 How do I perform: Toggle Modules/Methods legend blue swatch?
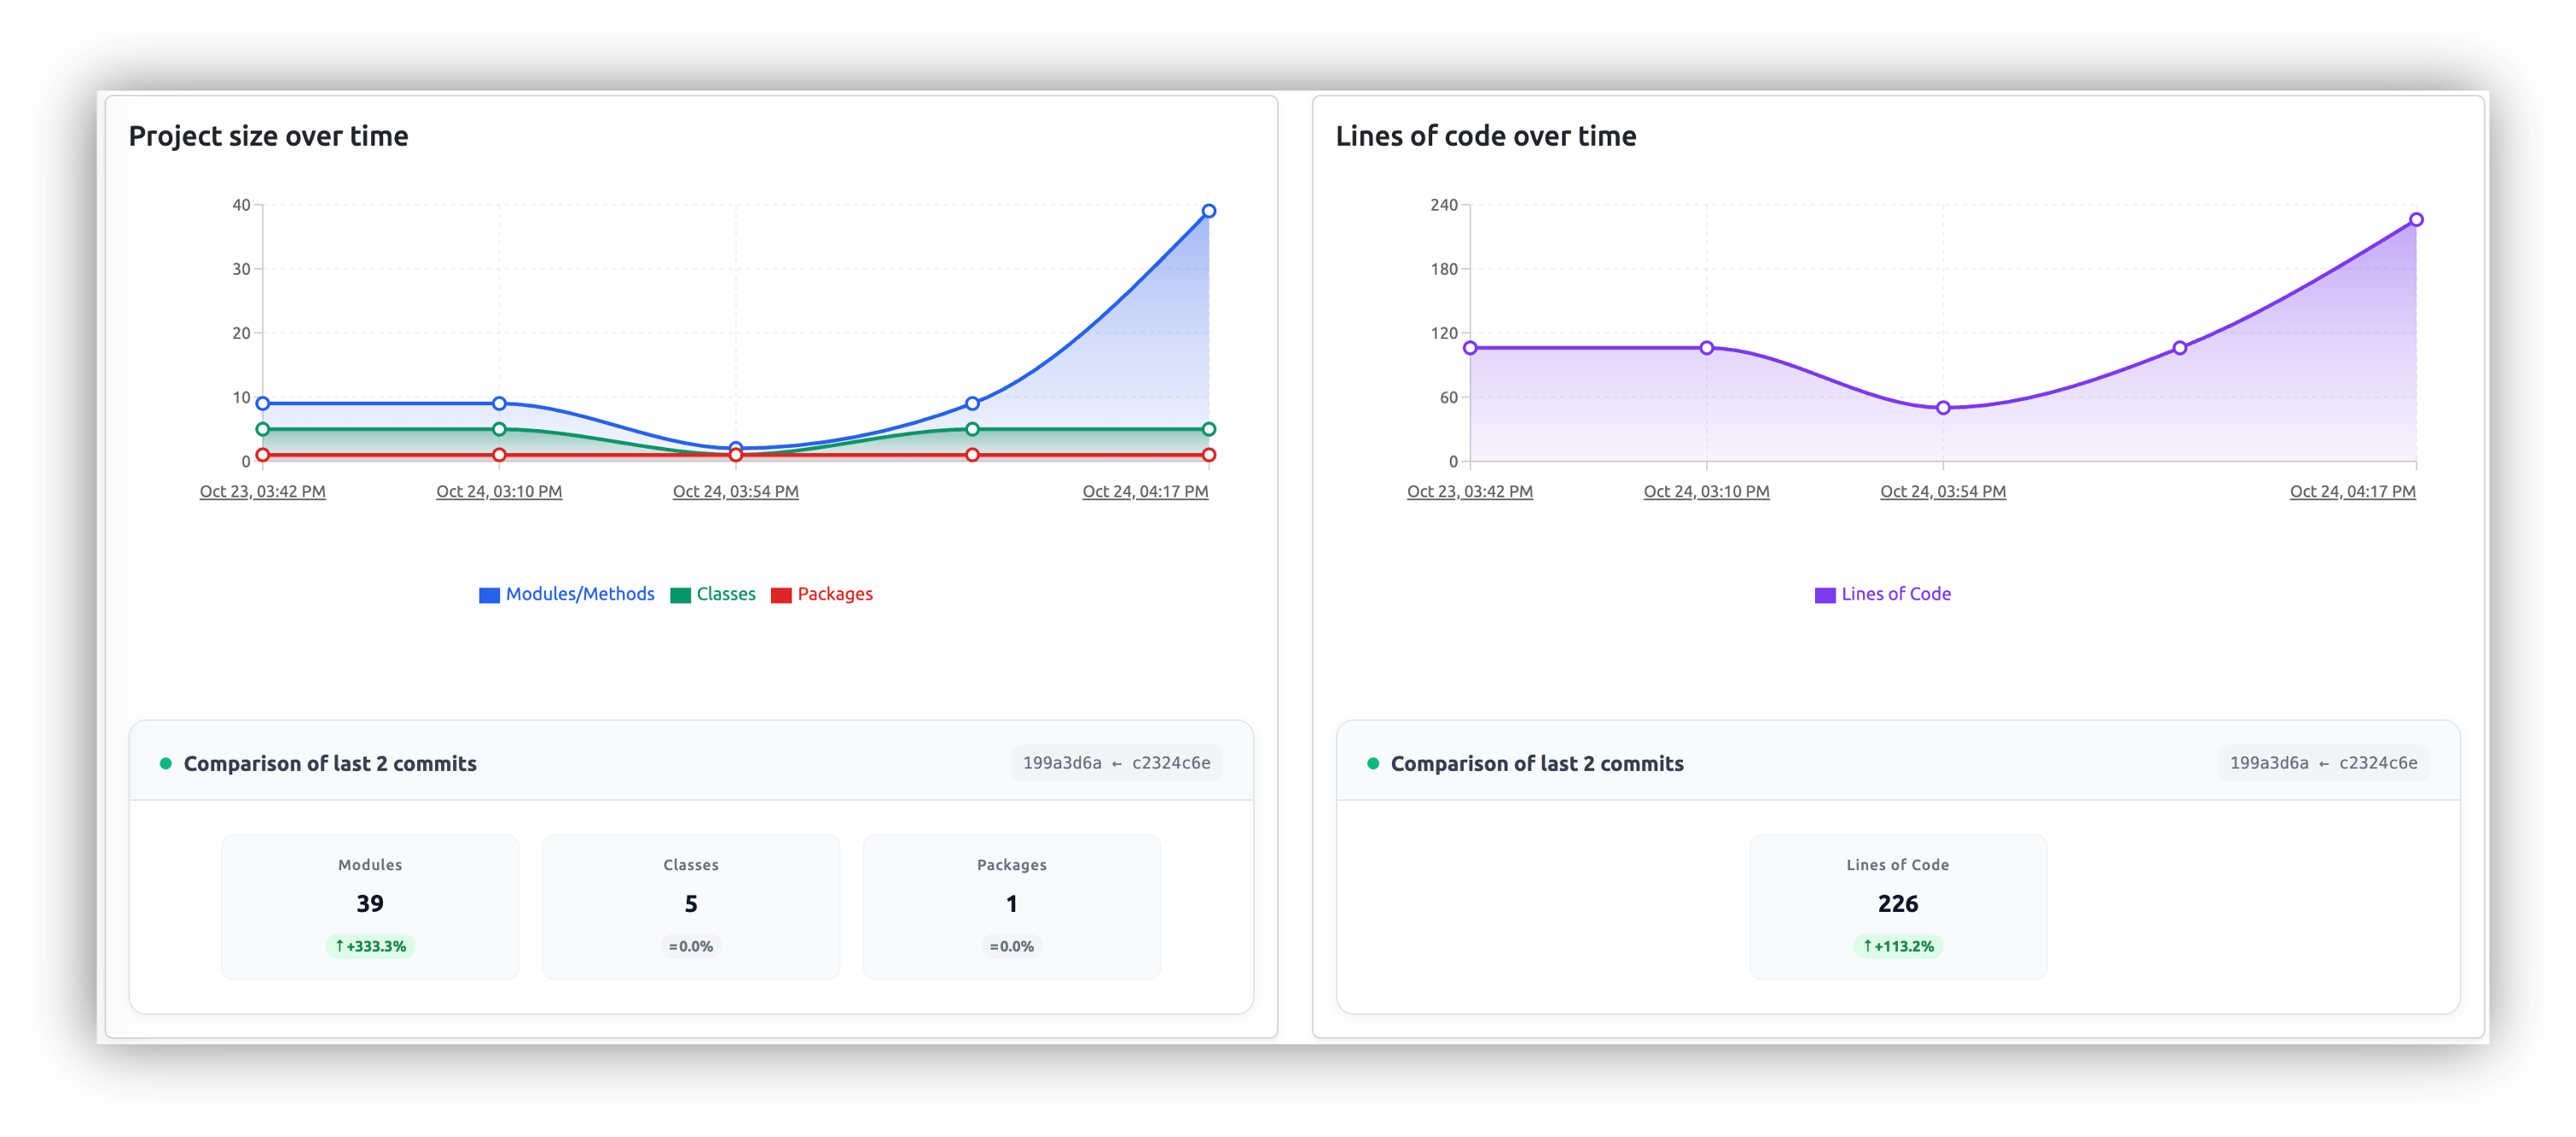pos(489,595)
